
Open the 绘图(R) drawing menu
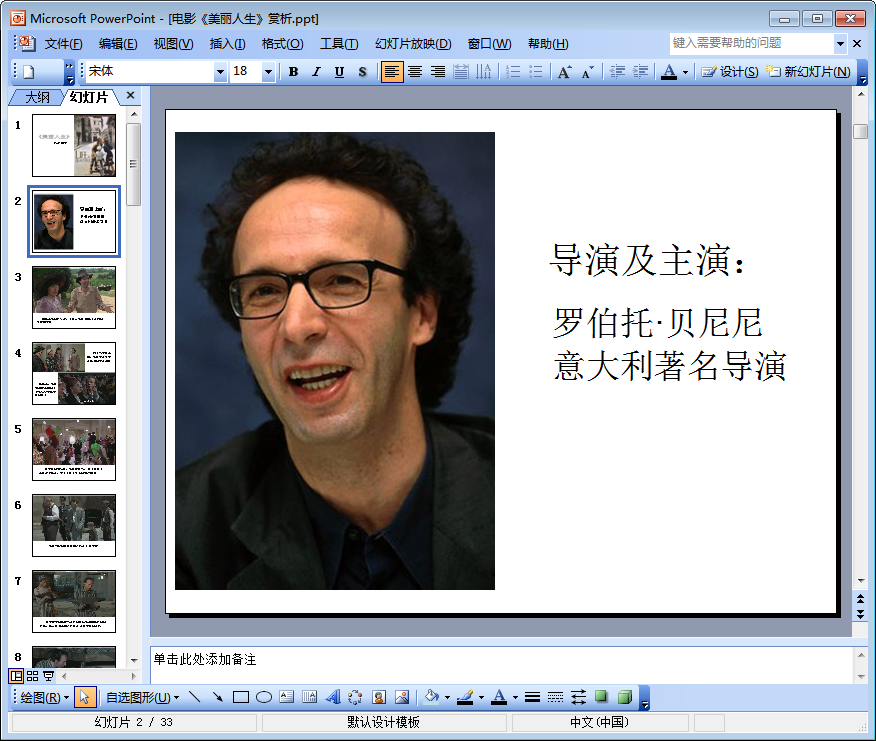(44, 697)
